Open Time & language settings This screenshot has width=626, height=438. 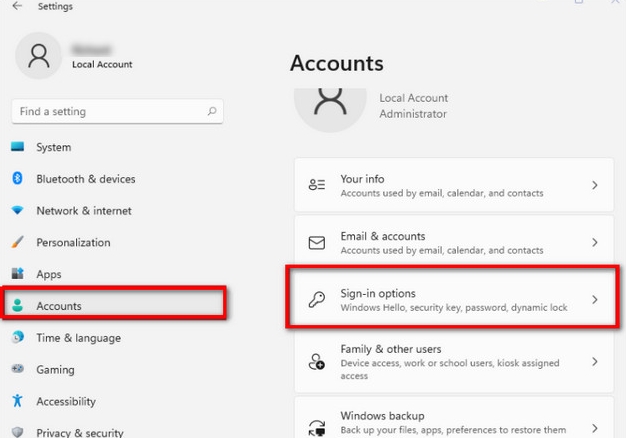coord(117,338)
